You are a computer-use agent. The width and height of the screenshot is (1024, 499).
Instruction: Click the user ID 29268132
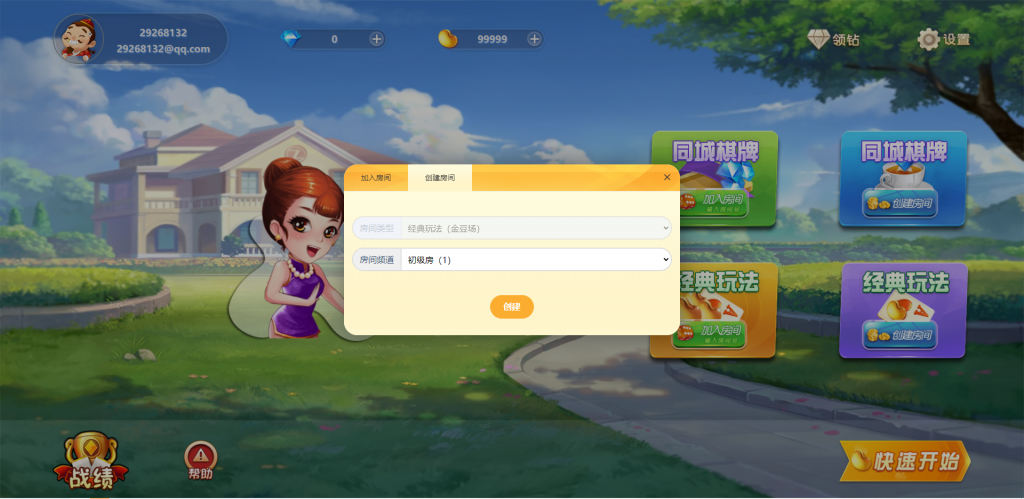[x=163, y=33]
